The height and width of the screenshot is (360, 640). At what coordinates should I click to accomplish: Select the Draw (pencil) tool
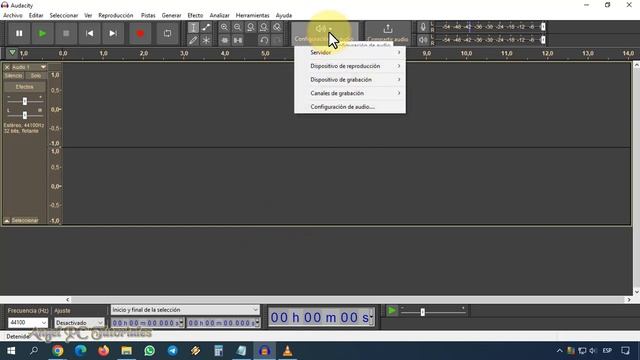[193, 40]
